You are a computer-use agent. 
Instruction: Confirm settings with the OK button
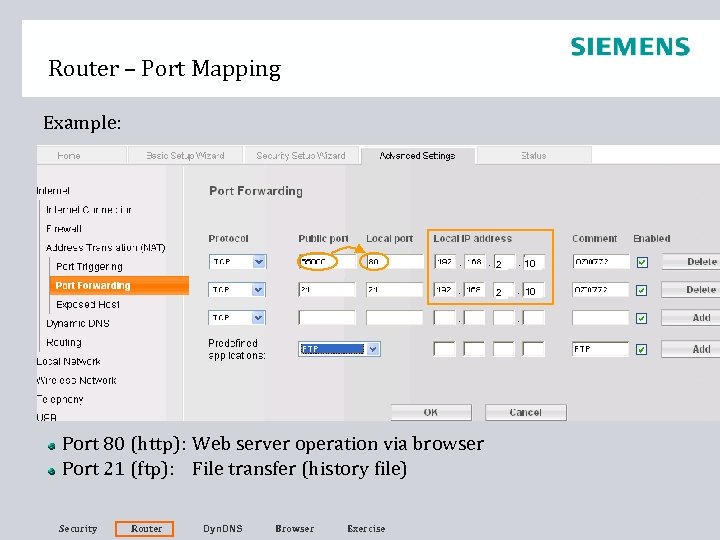[431, 412]
